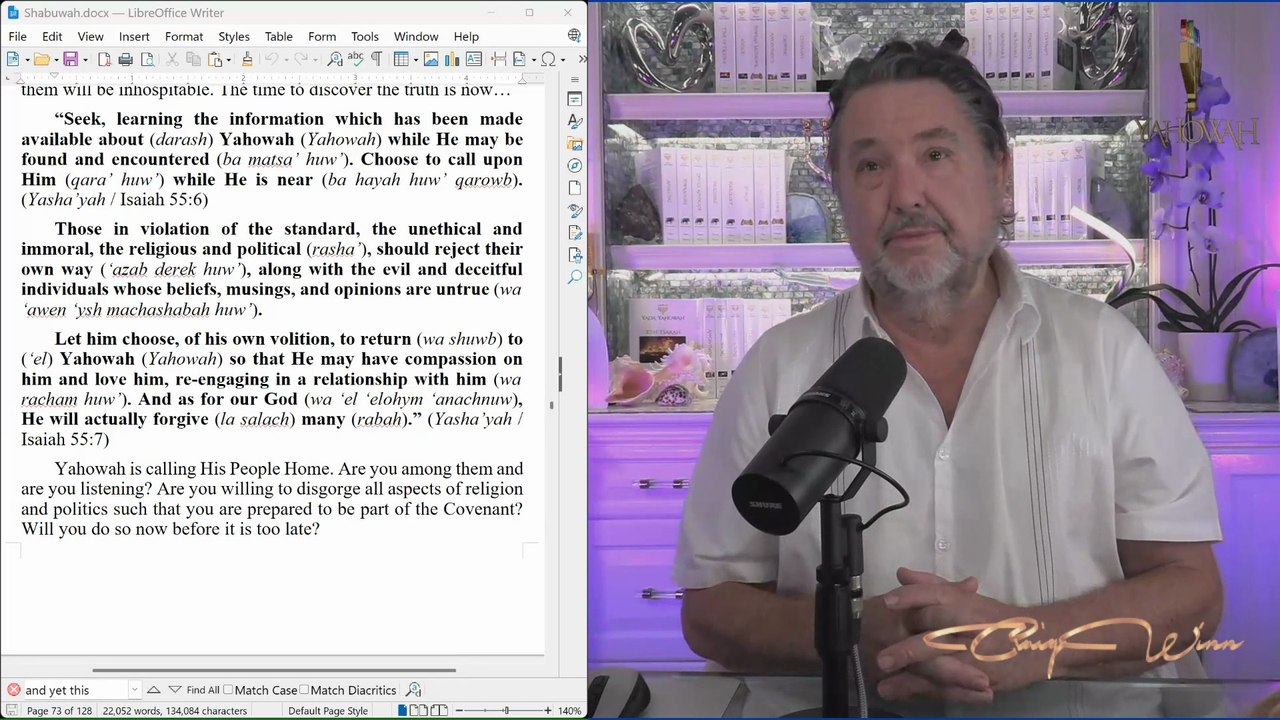Screen dimensions: 1280x720
Task: Expand the Redo history arrow
Action: tap(315, 60)
